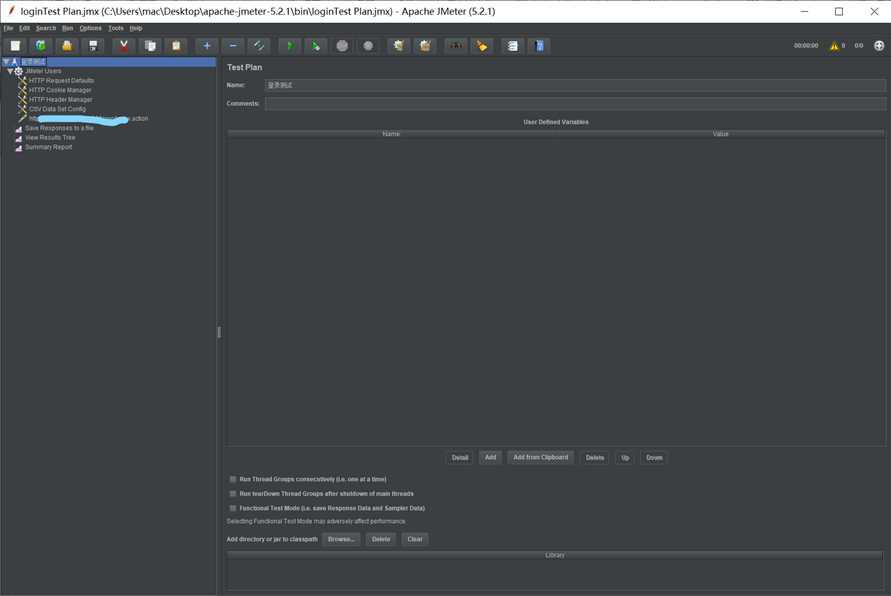Select View Results Tree in tree
This screenshot has height=596, width=891.
click(x=50, y=138)
